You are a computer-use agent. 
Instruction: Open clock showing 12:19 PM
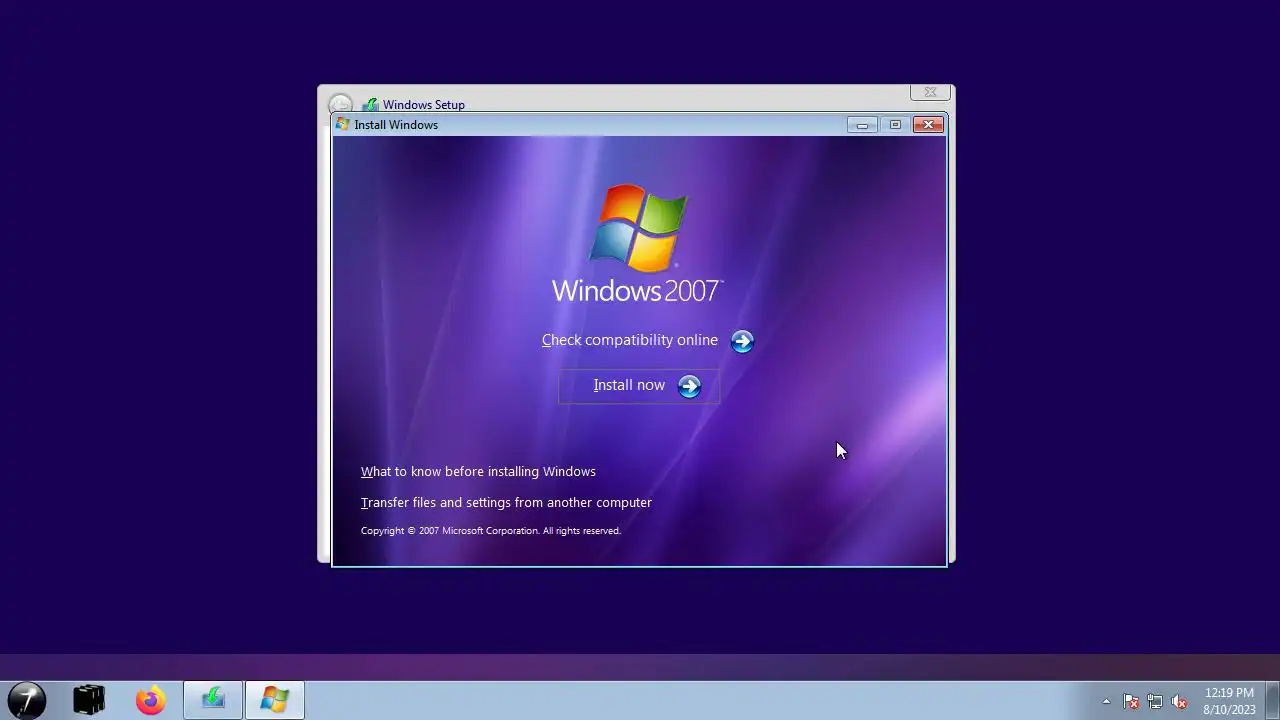(x=1229, y=701)
